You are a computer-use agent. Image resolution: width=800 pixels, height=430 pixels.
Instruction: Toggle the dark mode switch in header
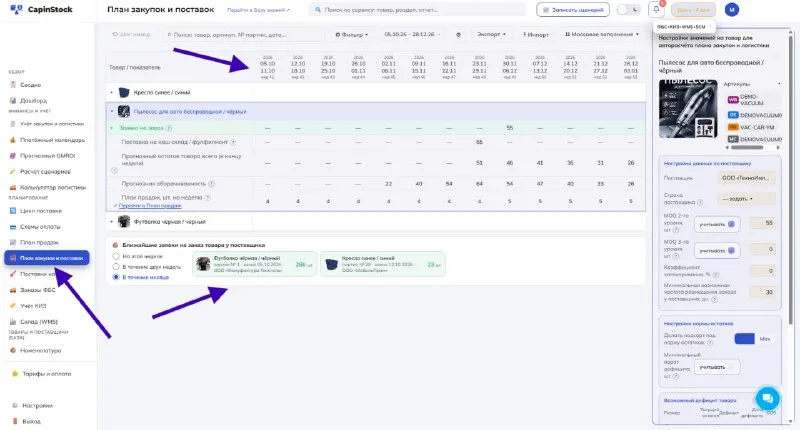coord(628,9)
